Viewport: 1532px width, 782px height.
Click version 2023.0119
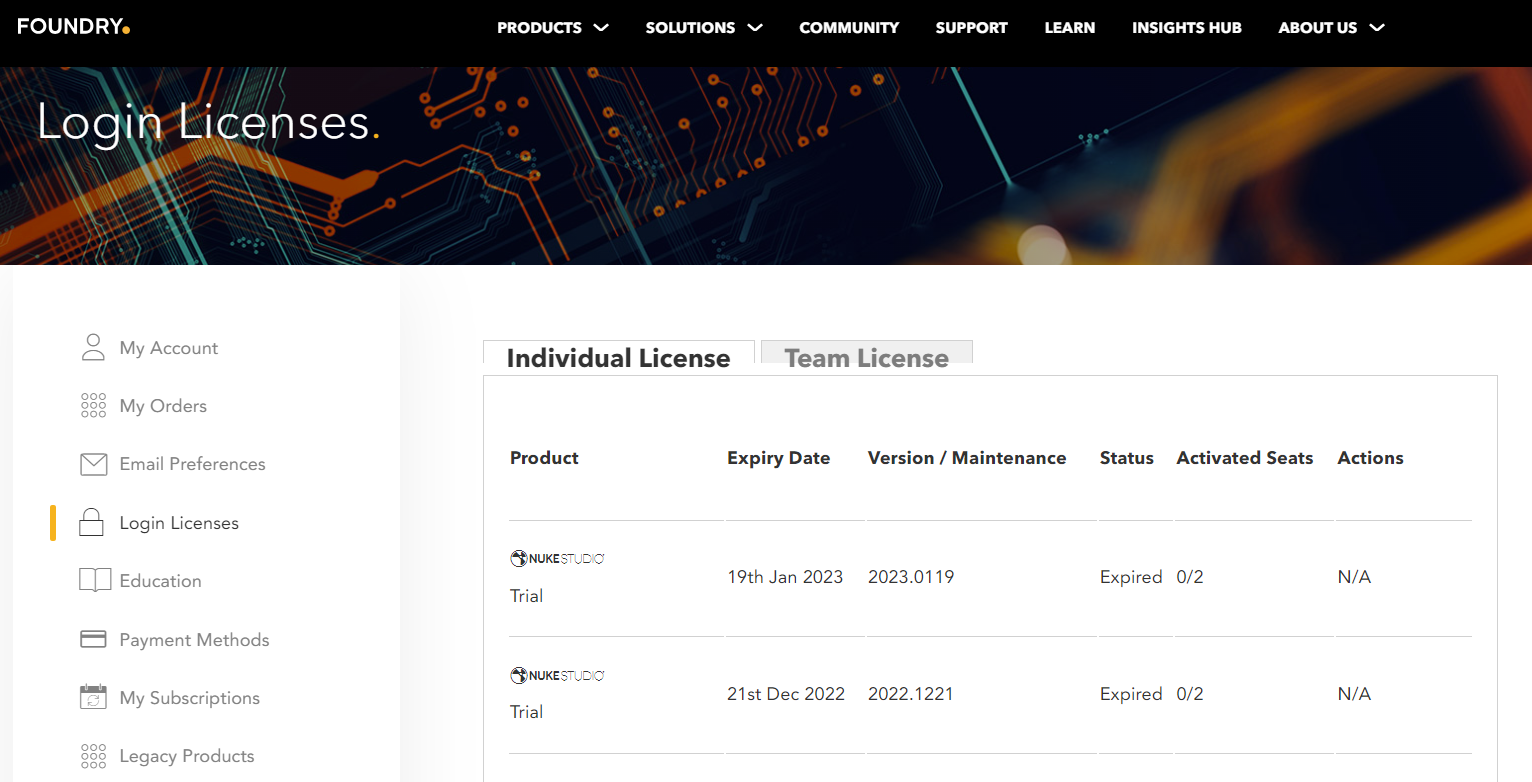coord(911,577)
